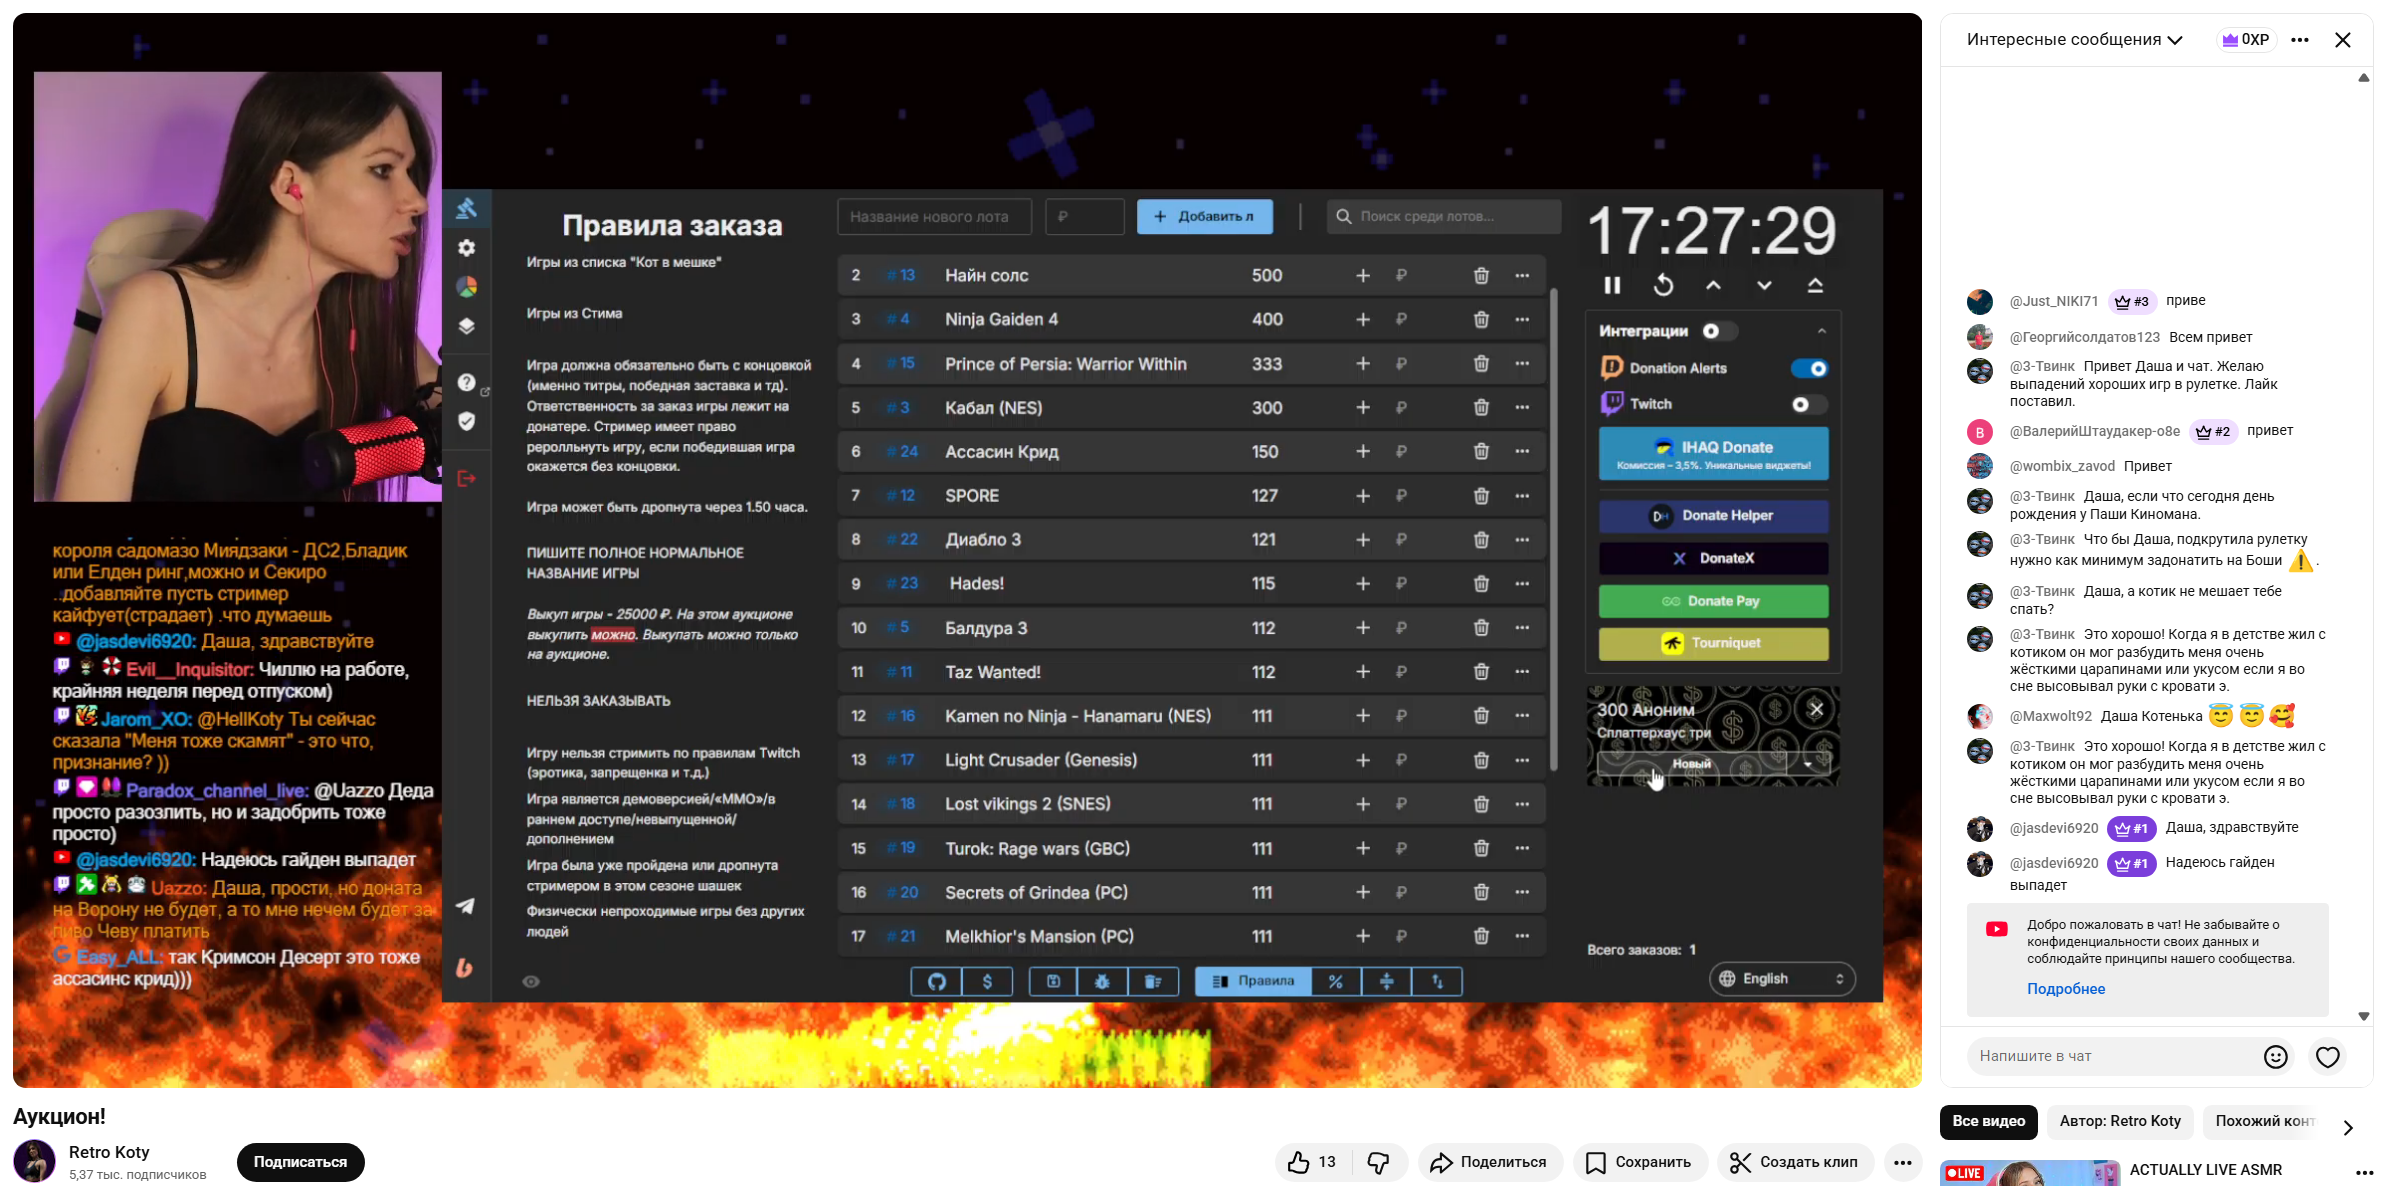
Task: Enable the Twitch integration switch
Action: (x=1809, y=404)
